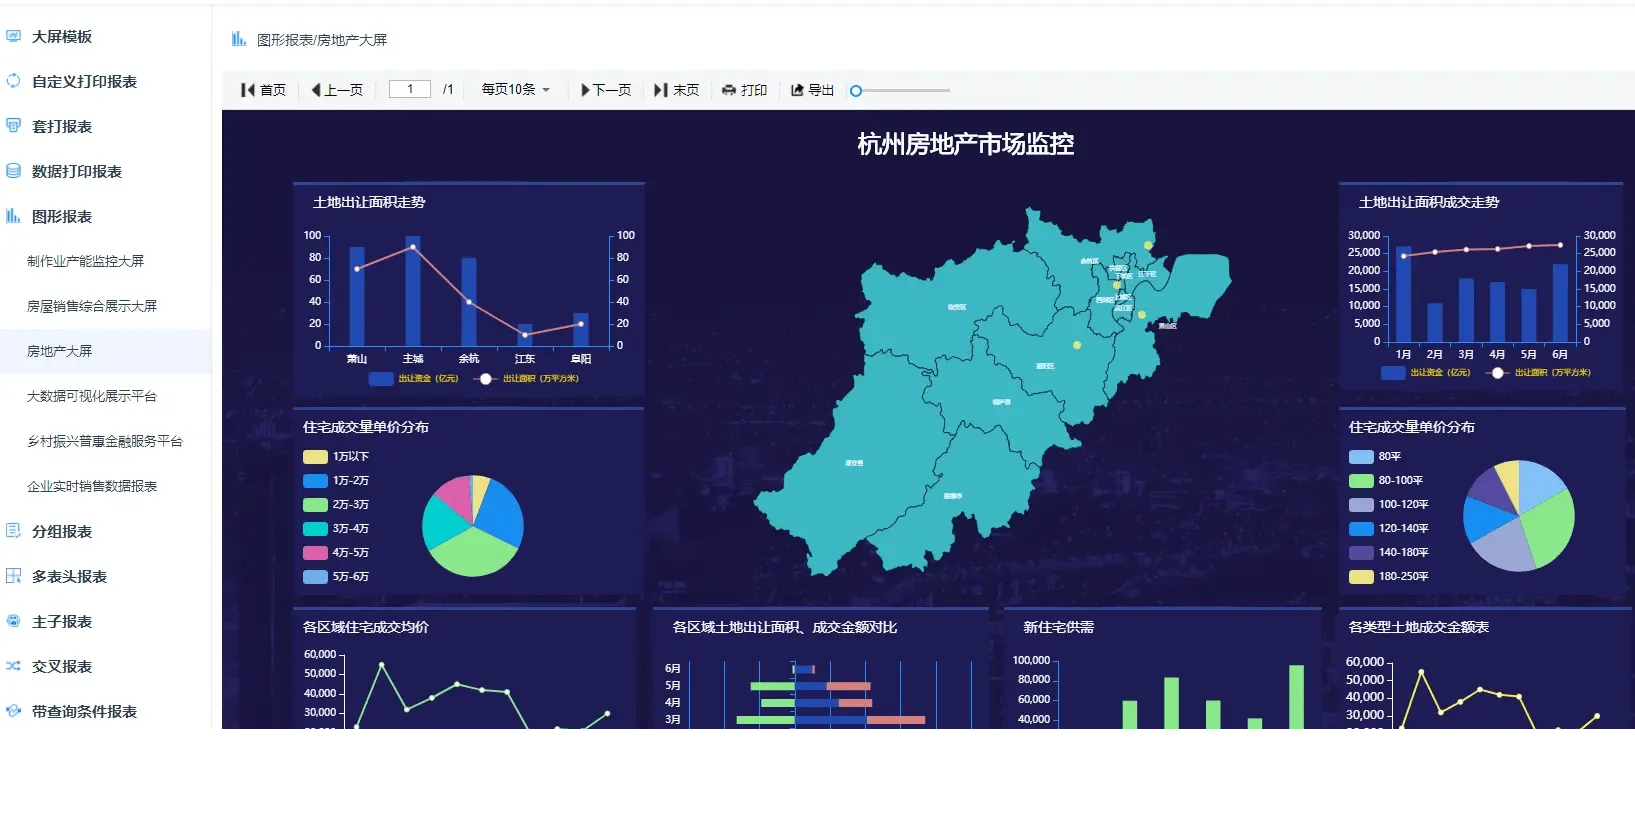Open the 每页10条 page size dropdown
The height and width of the screenshot is (837, 1635).
516,90
